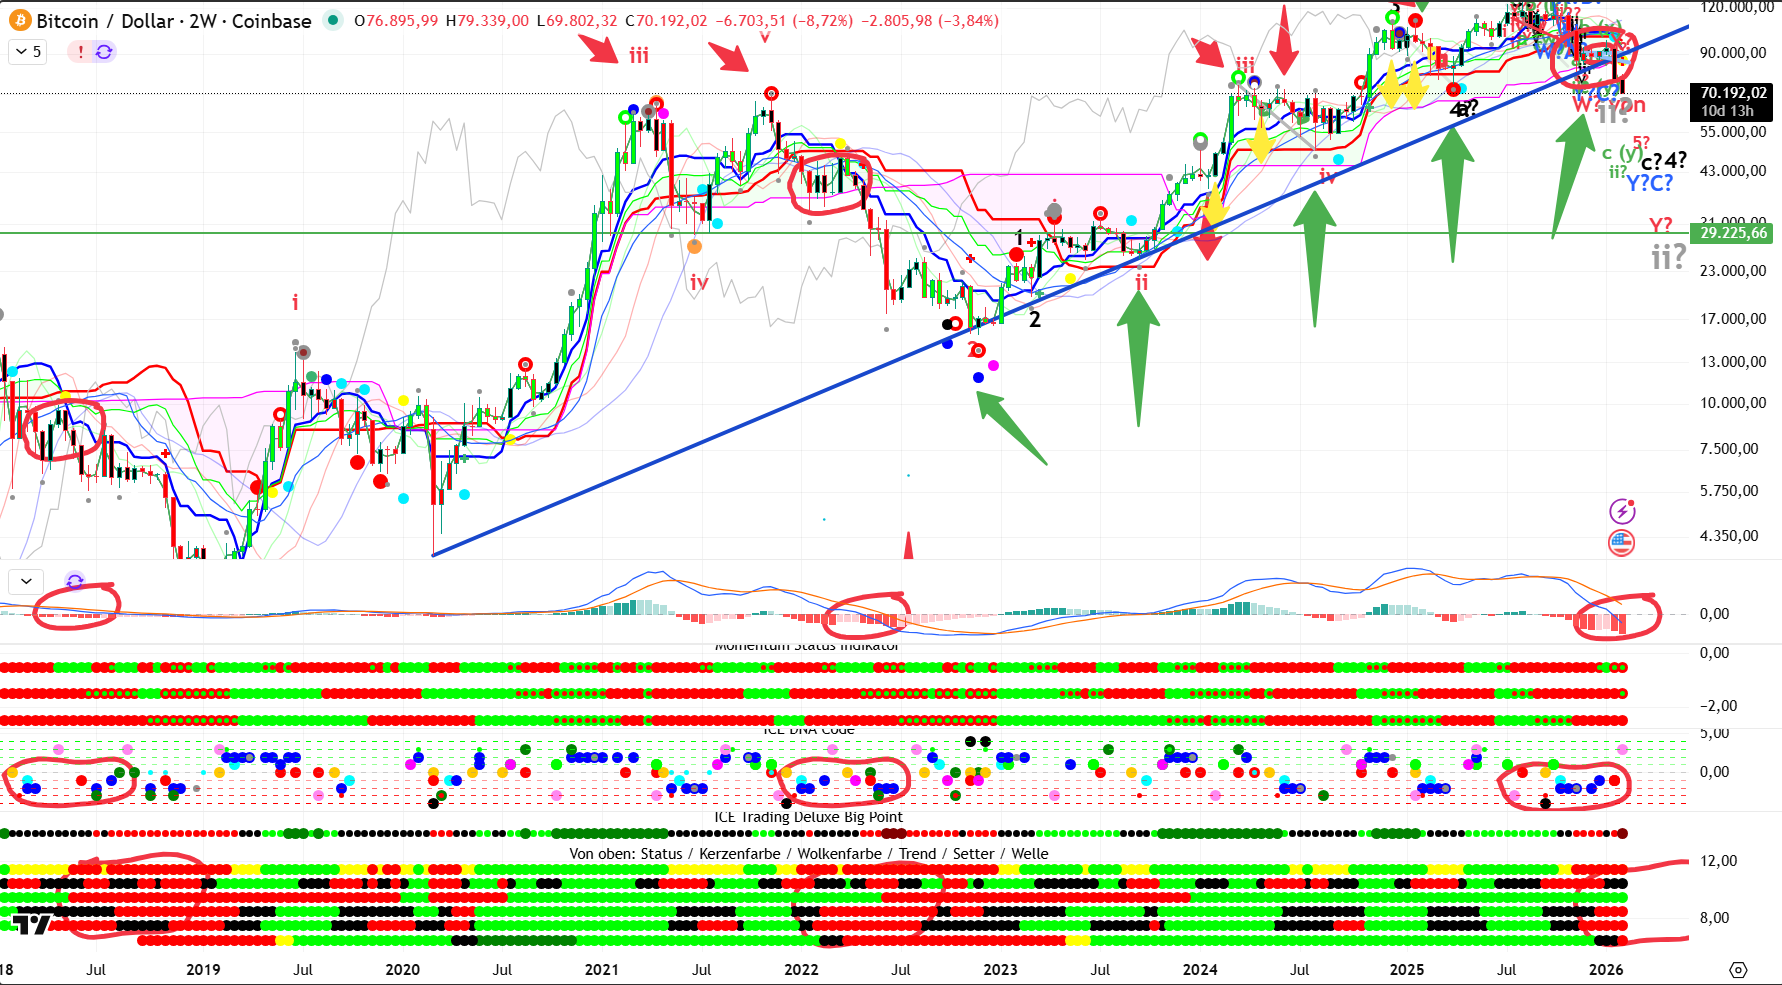
Task: Click the red exclamation indicator error icon
Action: point(81,52)
